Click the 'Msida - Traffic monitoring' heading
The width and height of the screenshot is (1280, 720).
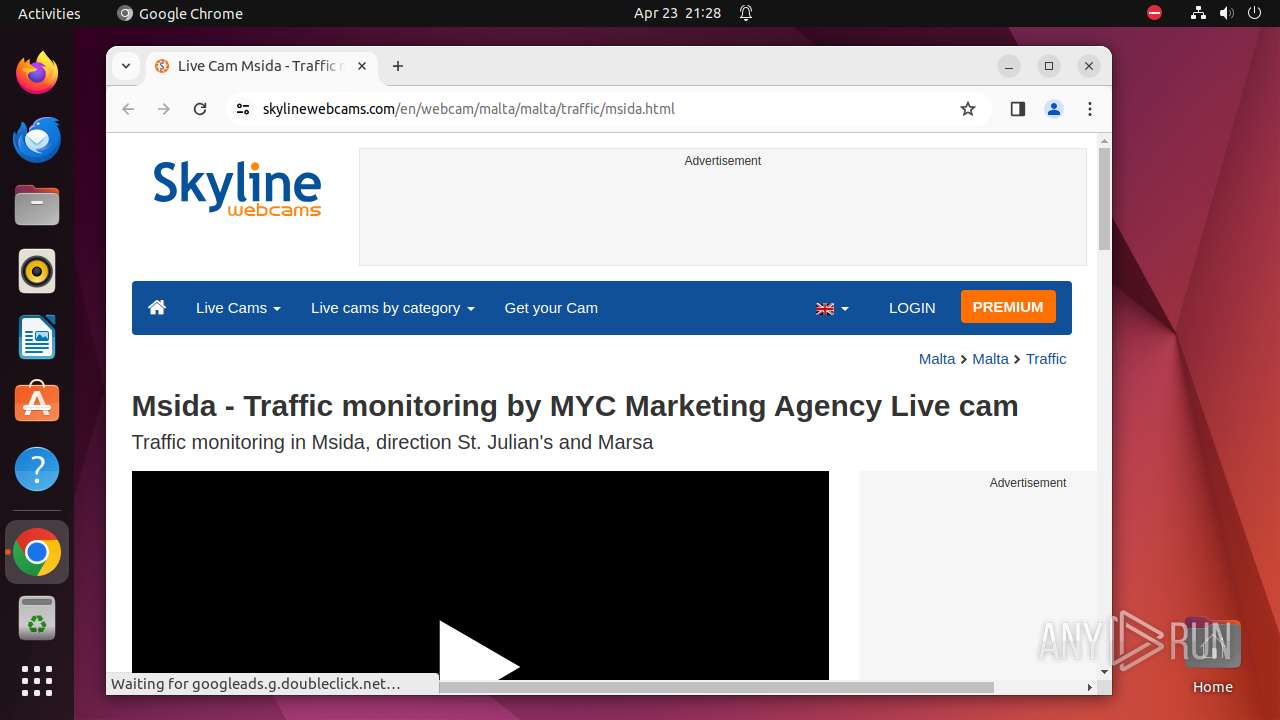[x=575, y=406]
